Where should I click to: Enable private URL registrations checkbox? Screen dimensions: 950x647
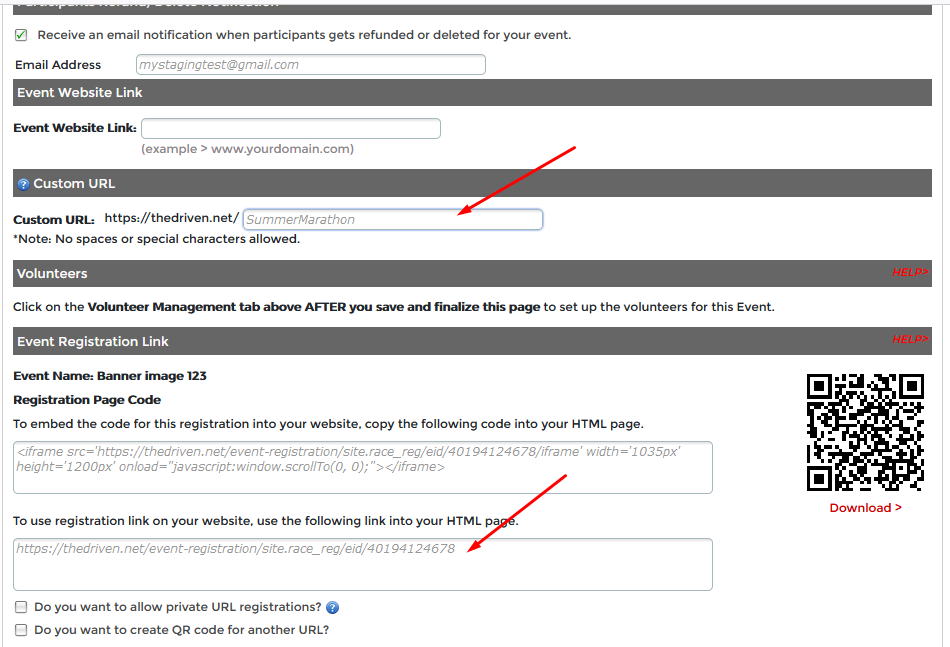(x=21, y=607)
